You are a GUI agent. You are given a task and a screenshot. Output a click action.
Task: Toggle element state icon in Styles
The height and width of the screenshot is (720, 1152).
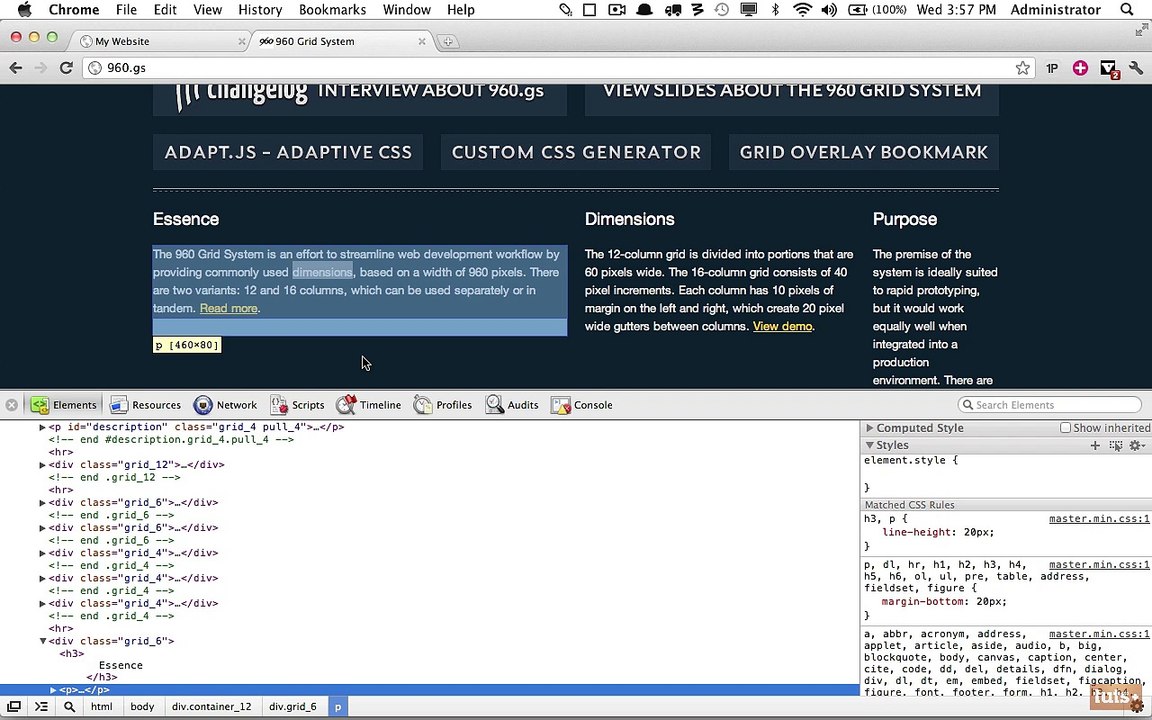pos(1115,445)
